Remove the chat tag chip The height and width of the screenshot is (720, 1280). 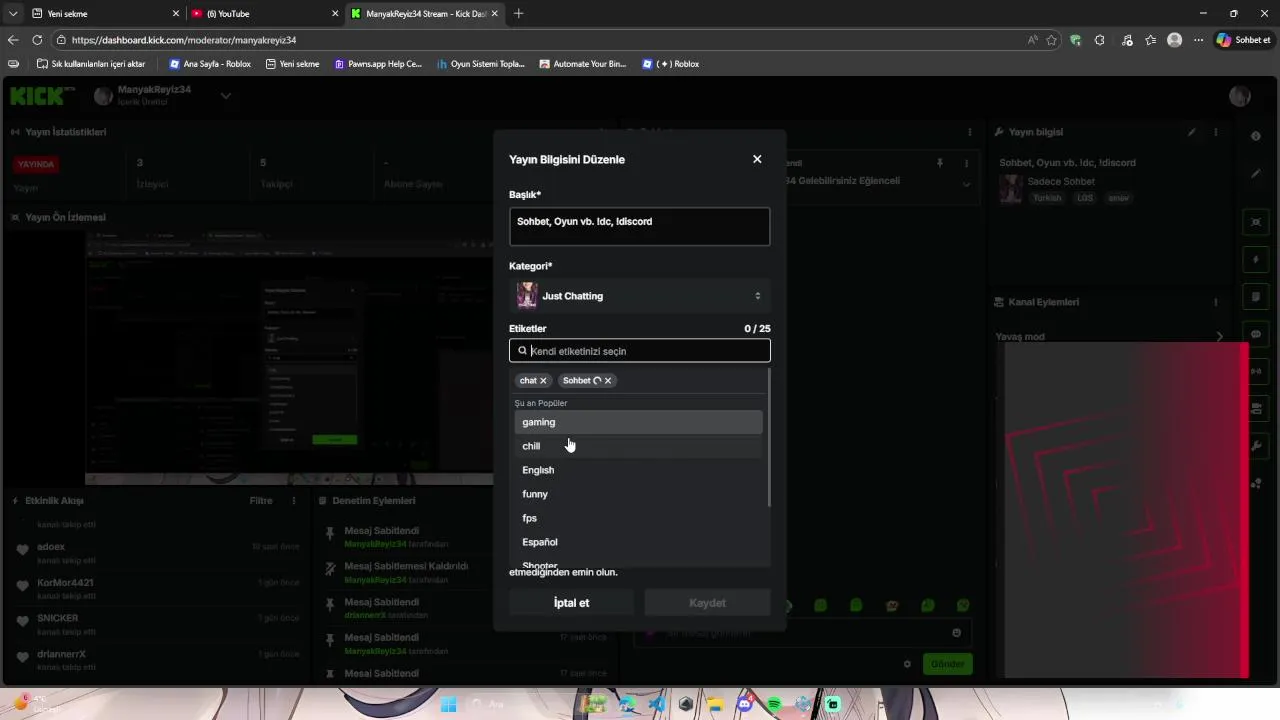point(543,381)
